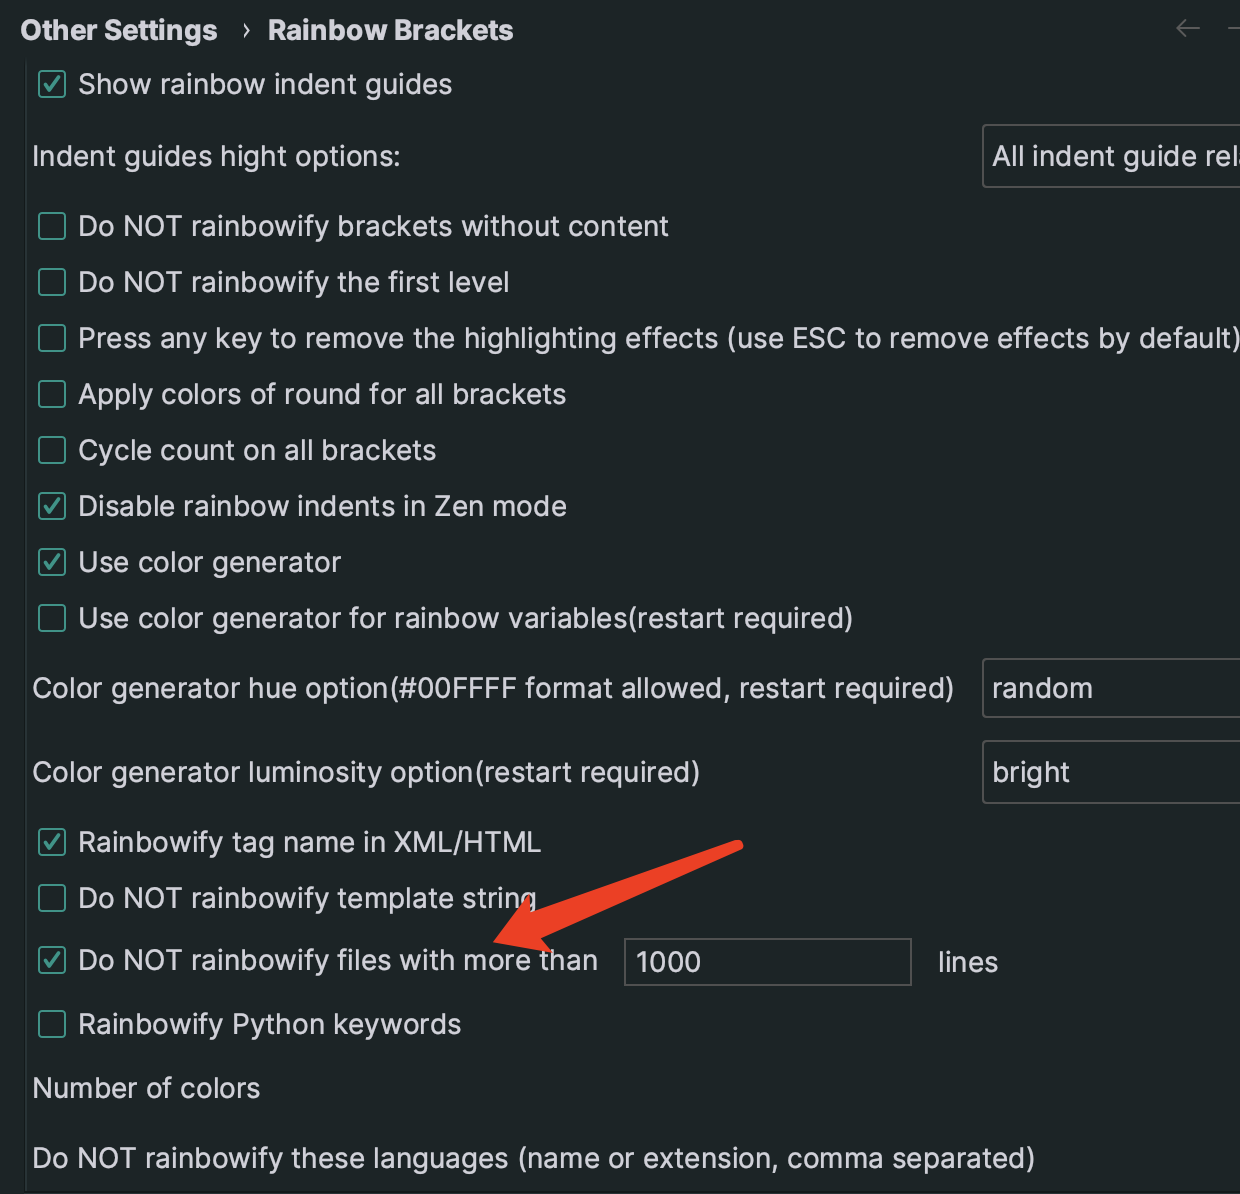Open the indent guides highlight options dropdown
1240x1194 pixels.
[1110, 156]
